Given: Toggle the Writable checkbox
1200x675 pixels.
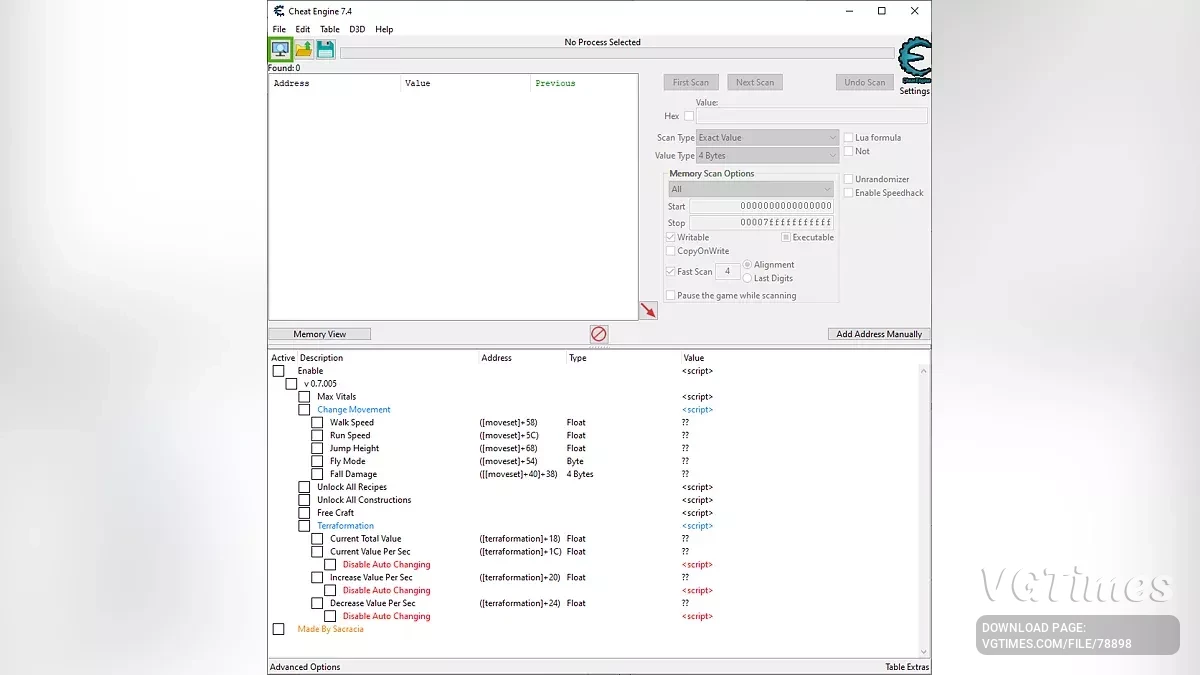Looking at the screenshot, I should [x=671, y=237].
